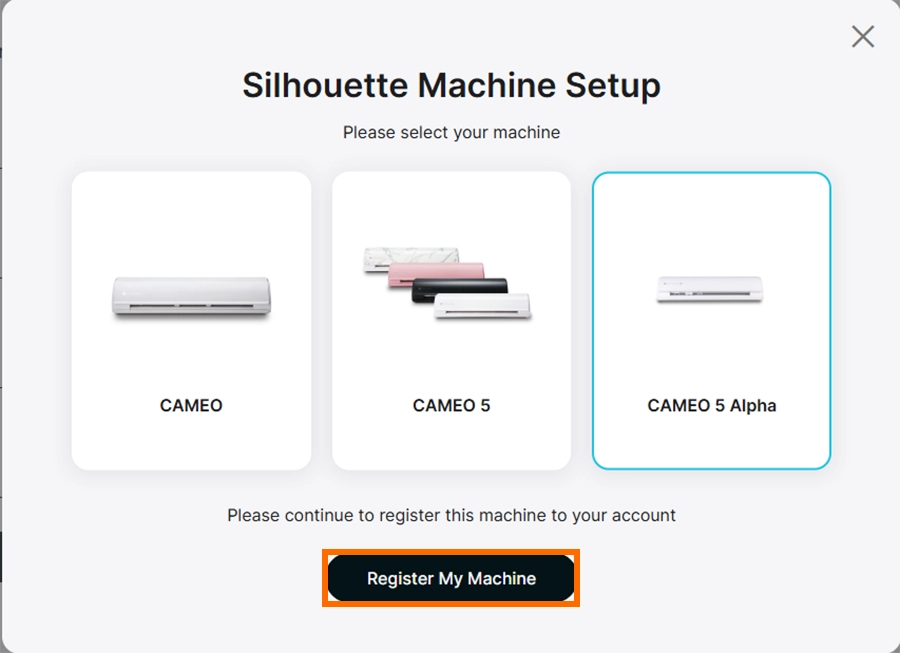Click the "CAMEO 5 Alpha" text label

coord(711,406)
